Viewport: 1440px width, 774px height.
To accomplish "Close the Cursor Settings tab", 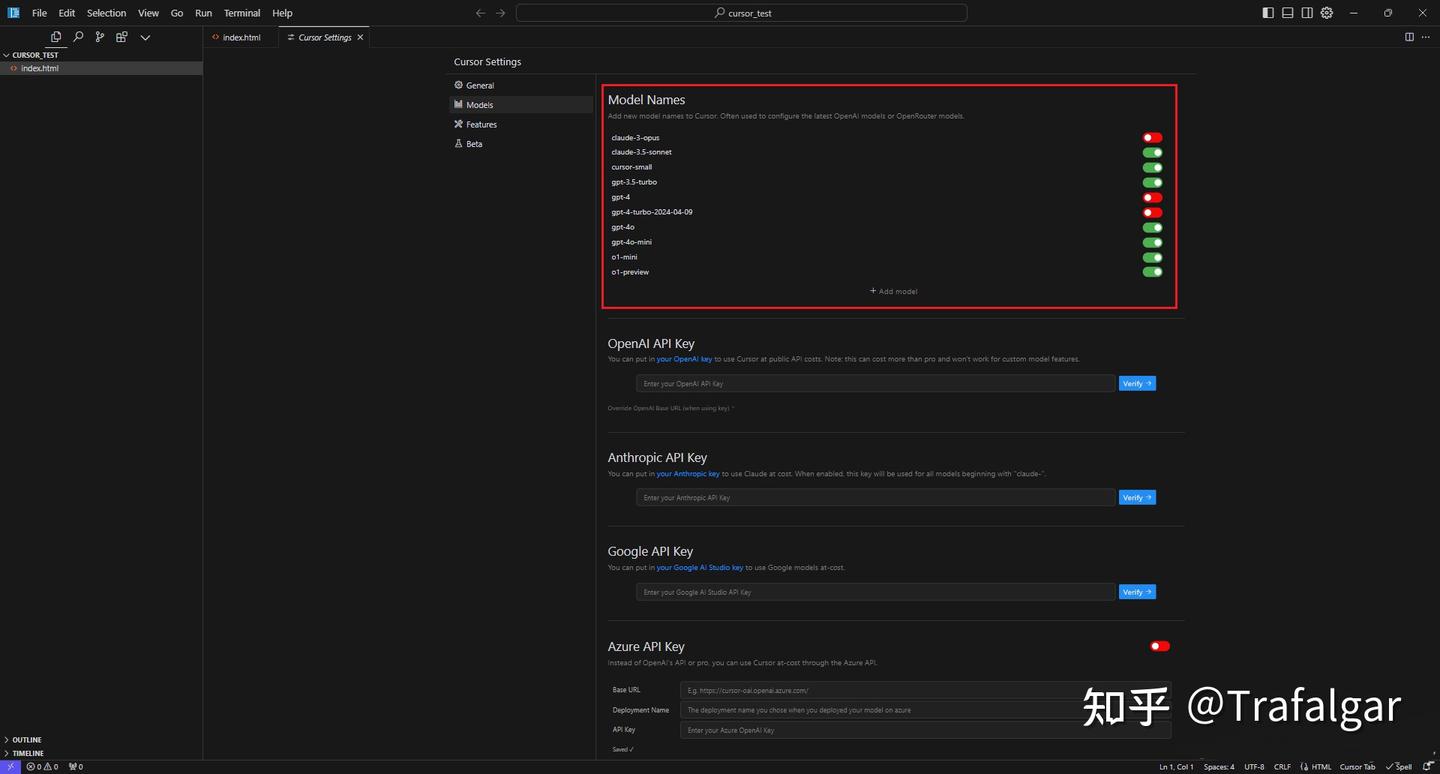I will [361, 37].
